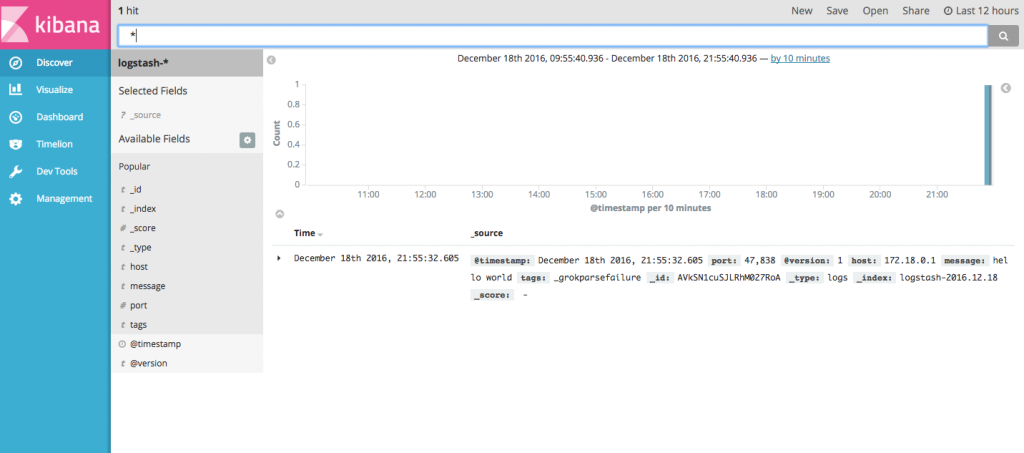Click Share in the top menu
Viewport: 1024px width, 453px height.
pos(916,11)
